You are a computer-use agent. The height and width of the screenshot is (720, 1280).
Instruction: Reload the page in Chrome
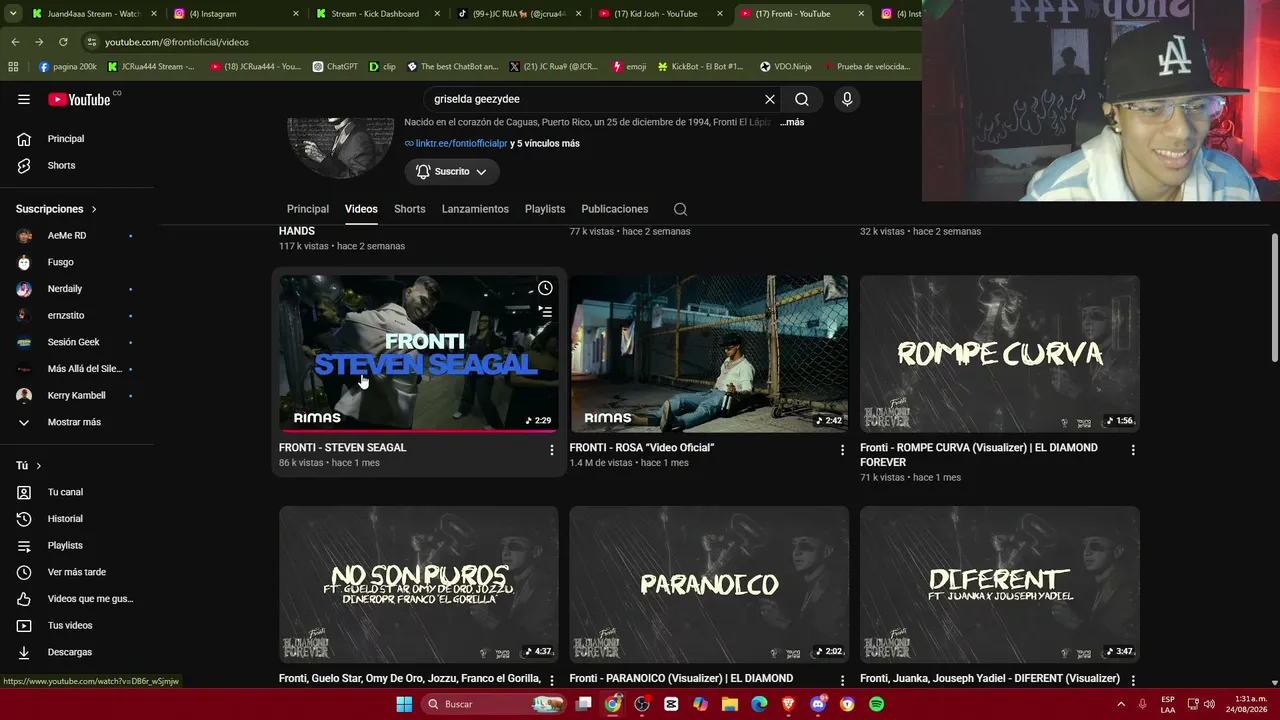point(63,42)
